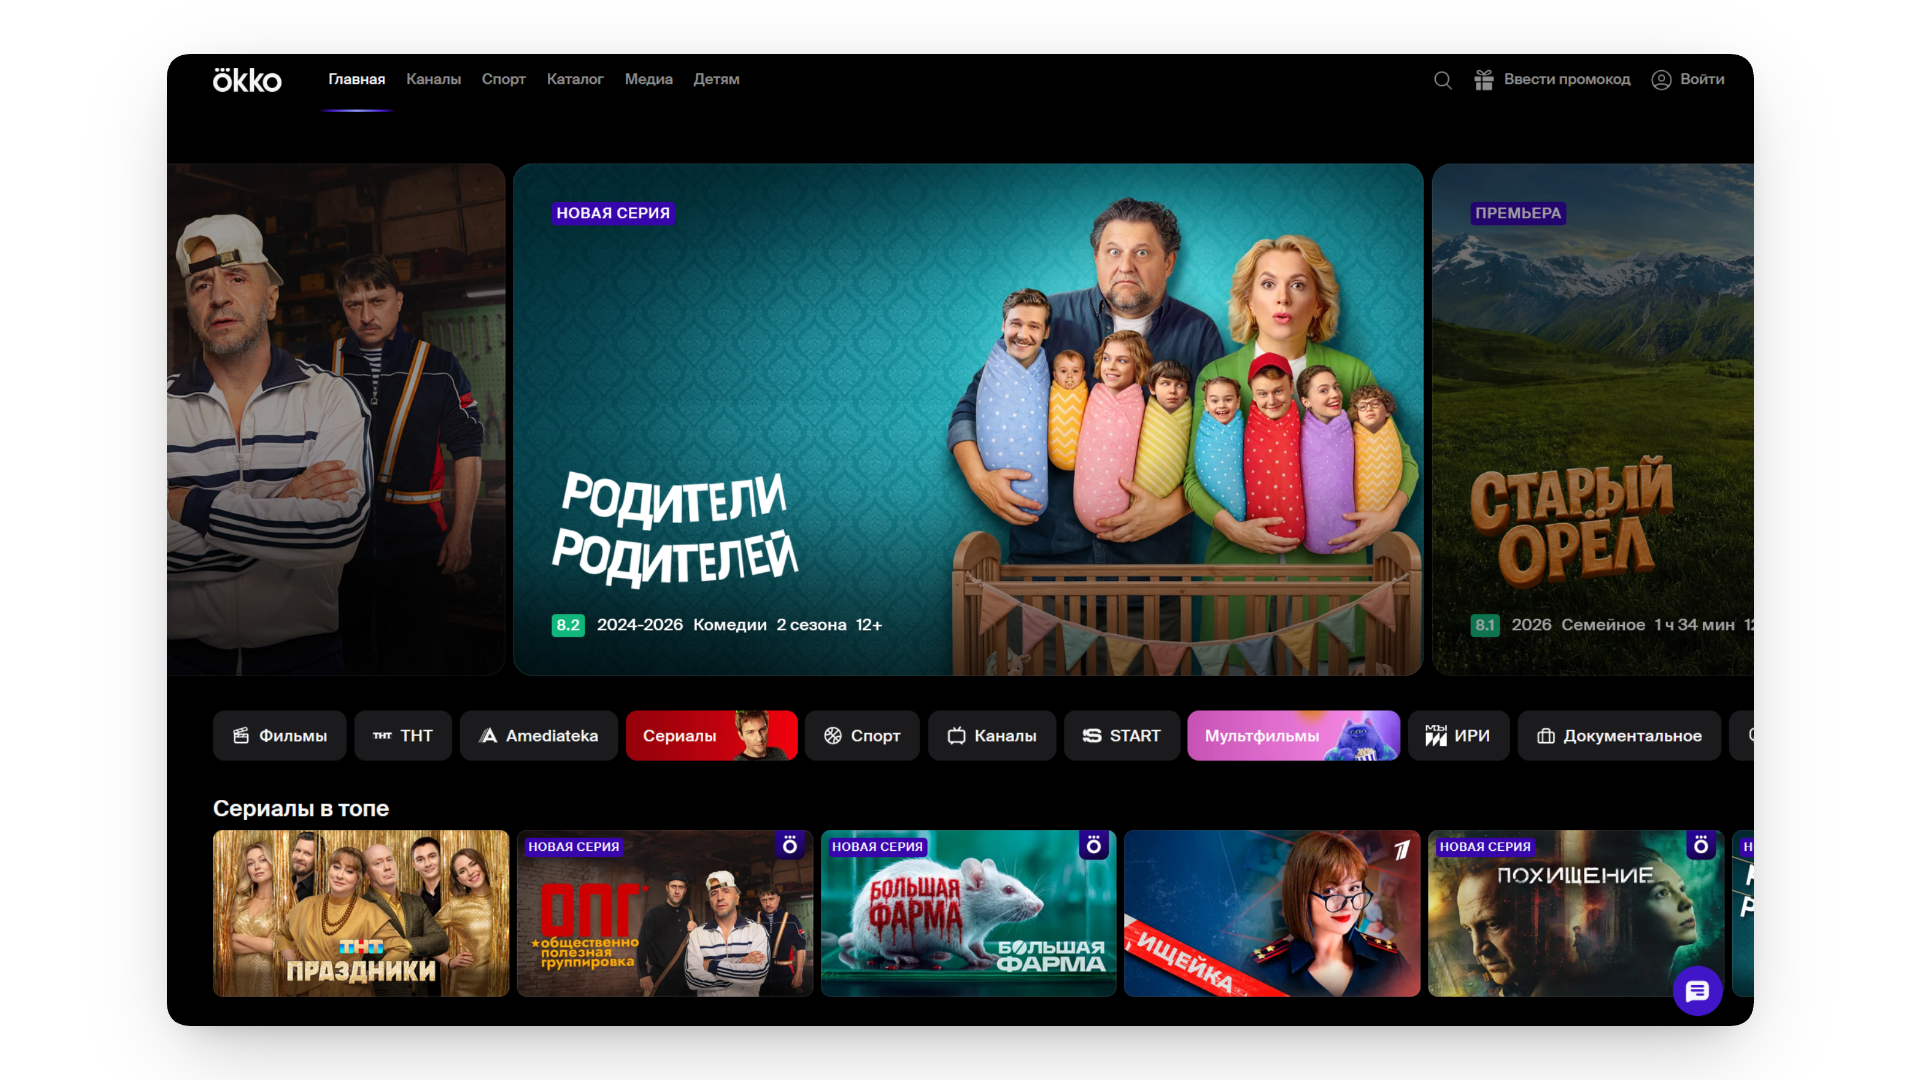
Task: Click the Amediateka logo icon
Action: [488, 736]
